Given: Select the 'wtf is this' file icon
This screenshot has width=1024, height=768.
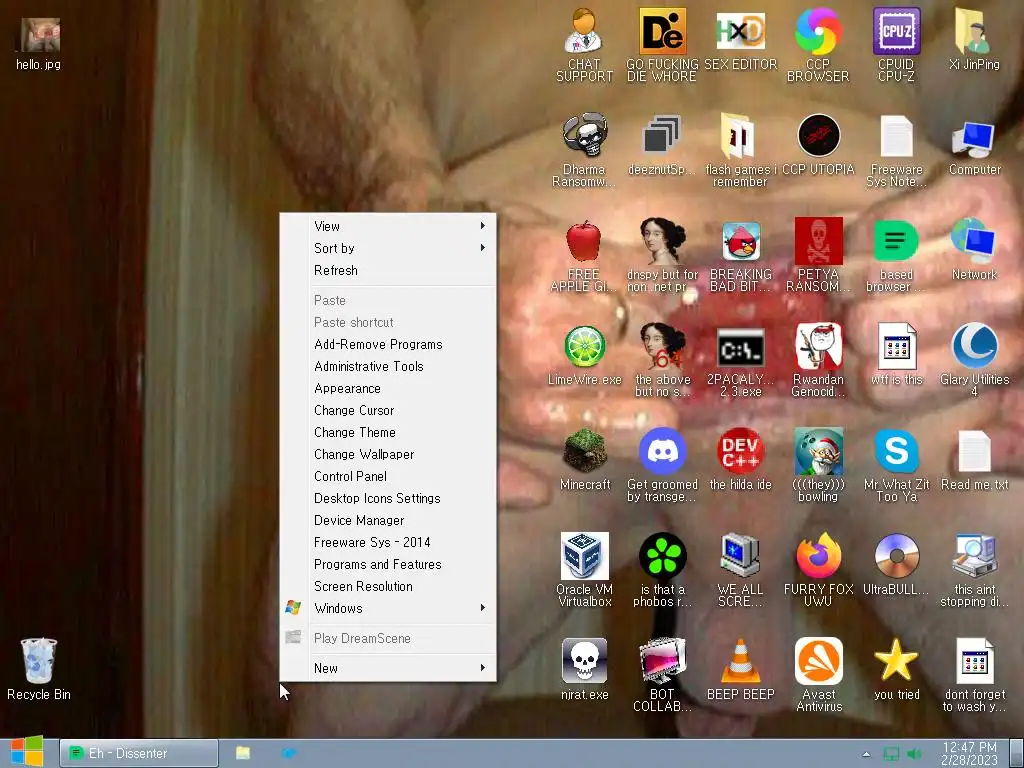Looking at the screenshot, I should click(x=896, y=355).
